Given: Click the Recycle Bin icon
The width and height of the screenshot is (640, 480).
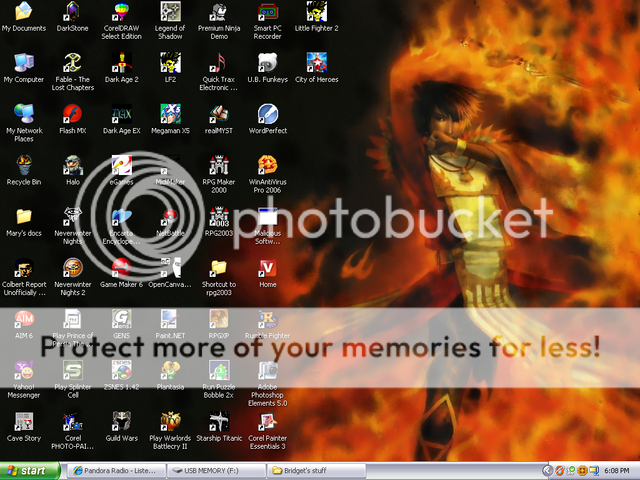Looking at the screenshot, I should tap(23, 164).
